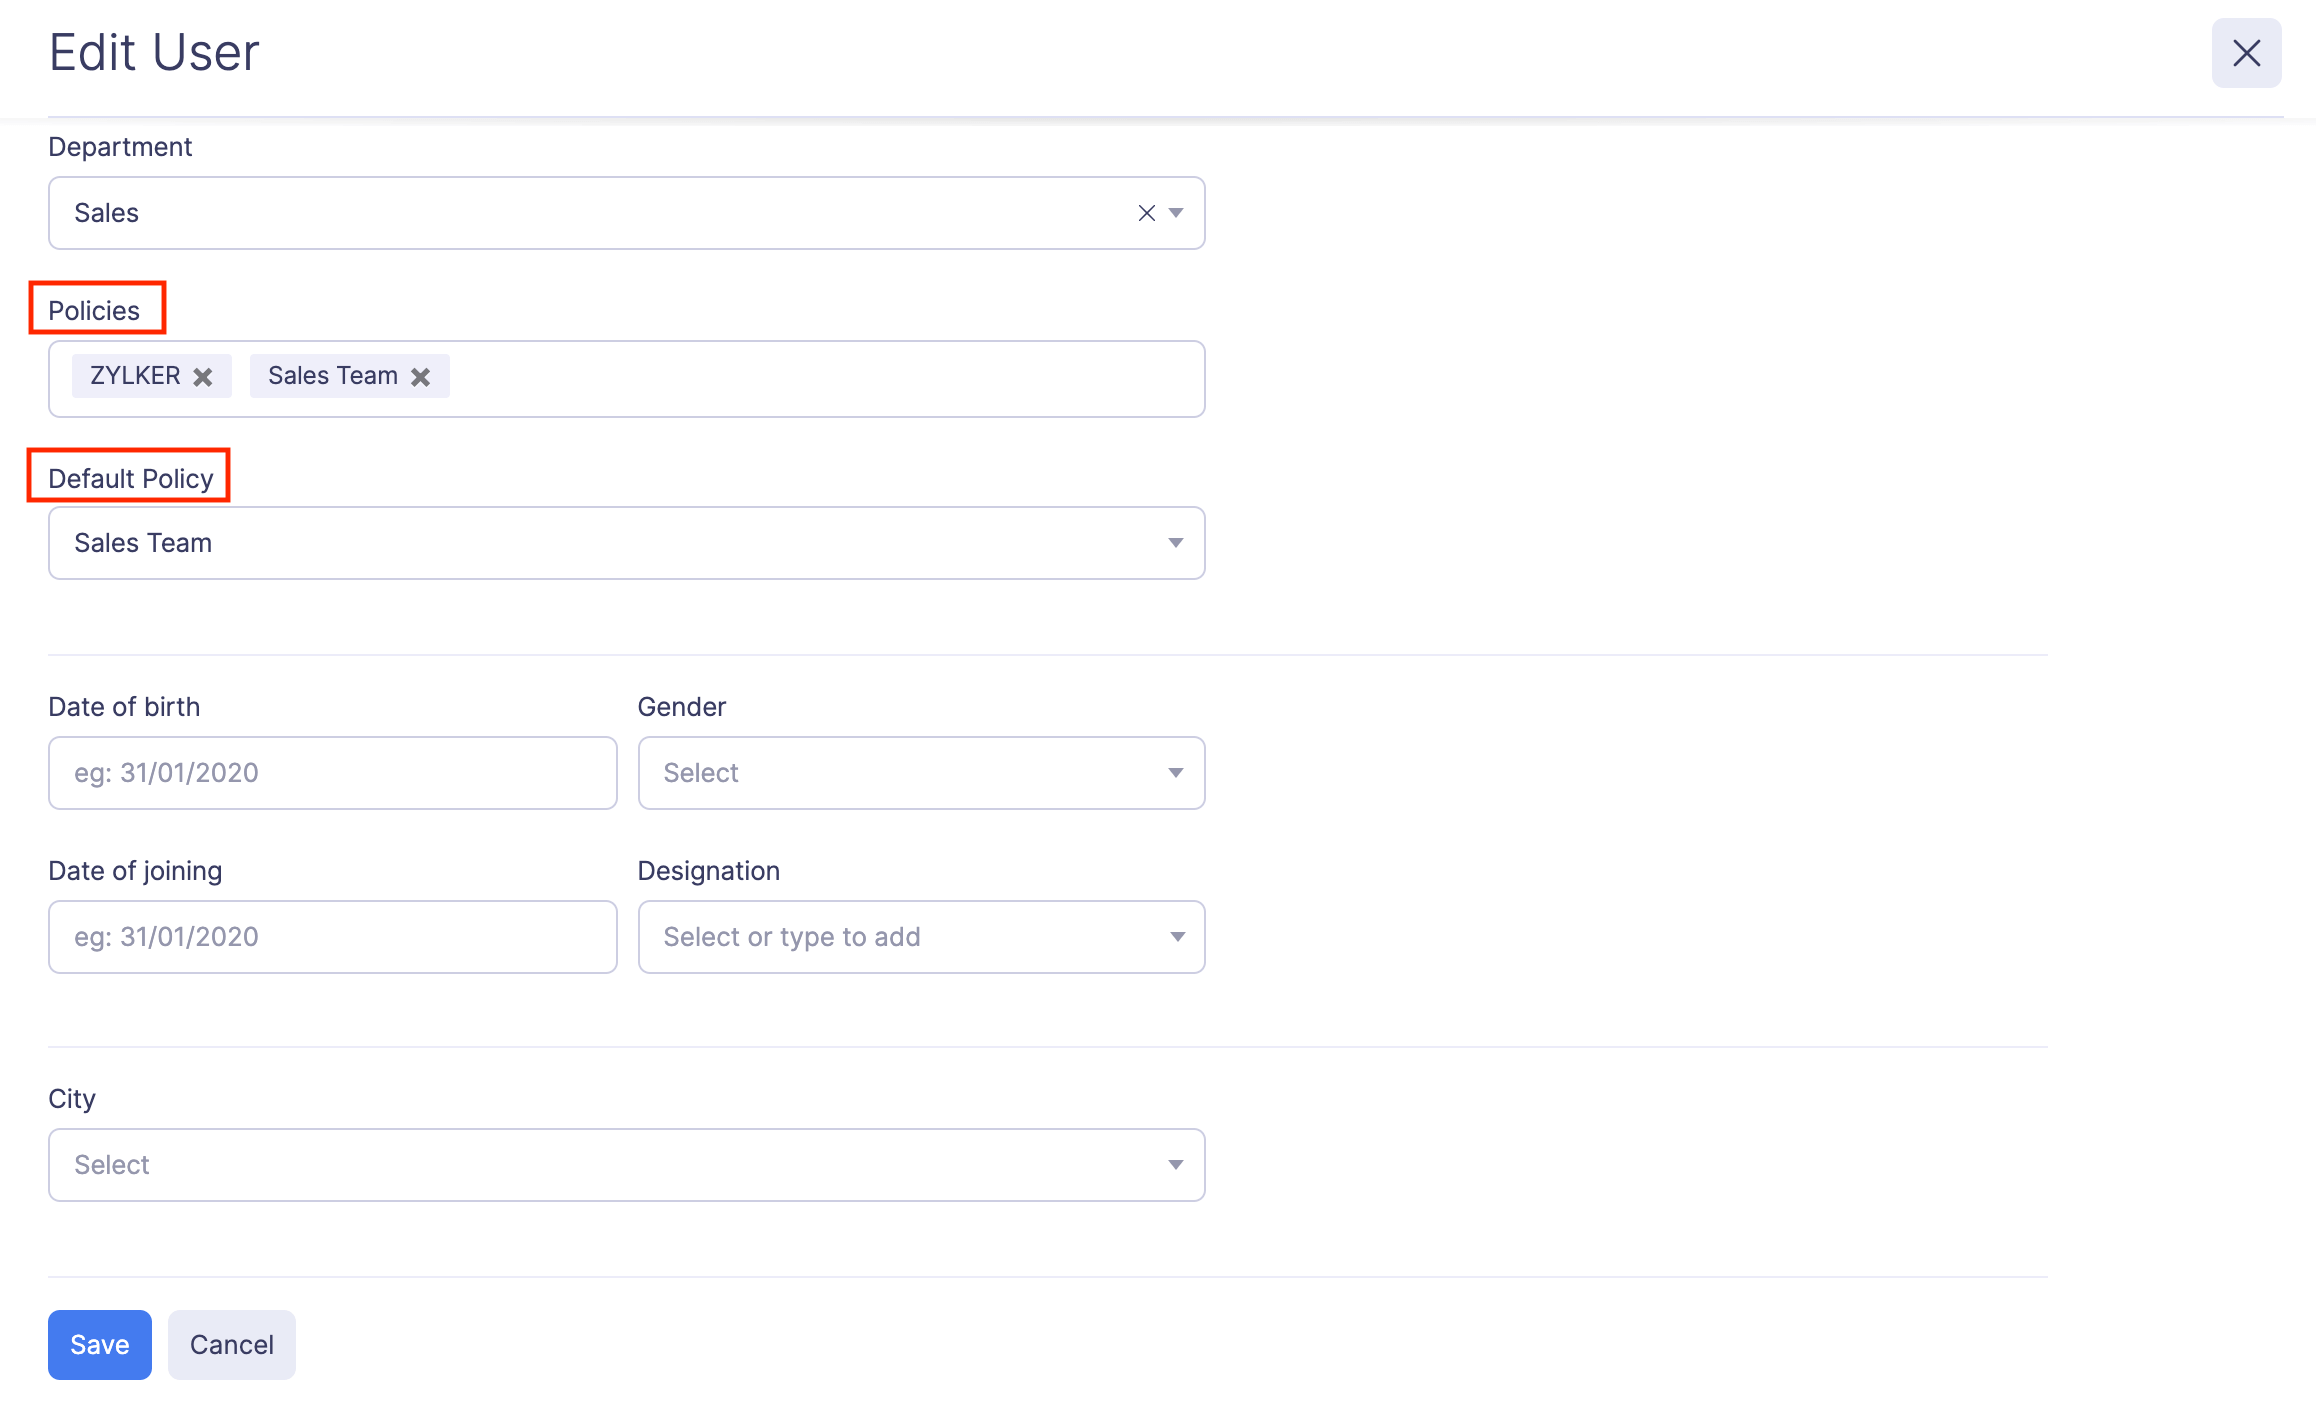
Task: Expand the City select dropdown
Action: click(1176, 1164)
